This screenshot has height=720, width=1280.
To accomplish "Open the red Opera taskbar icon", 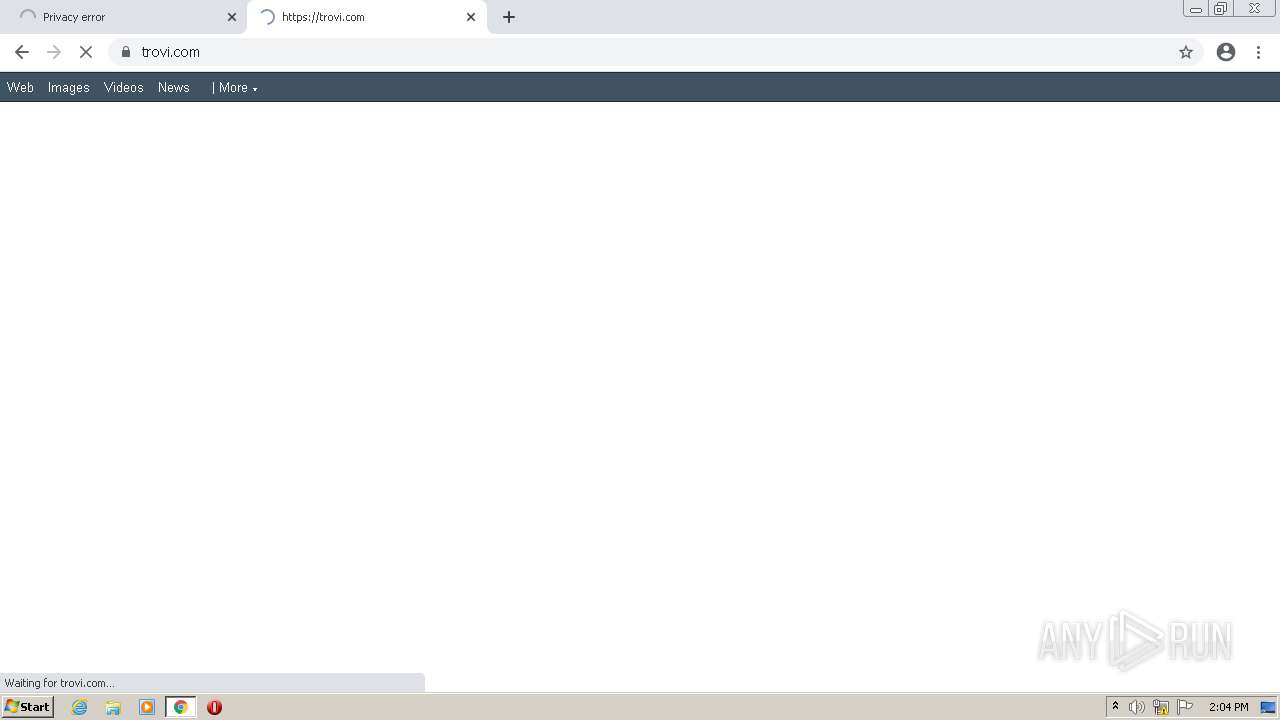I will (x=214, y=707).
